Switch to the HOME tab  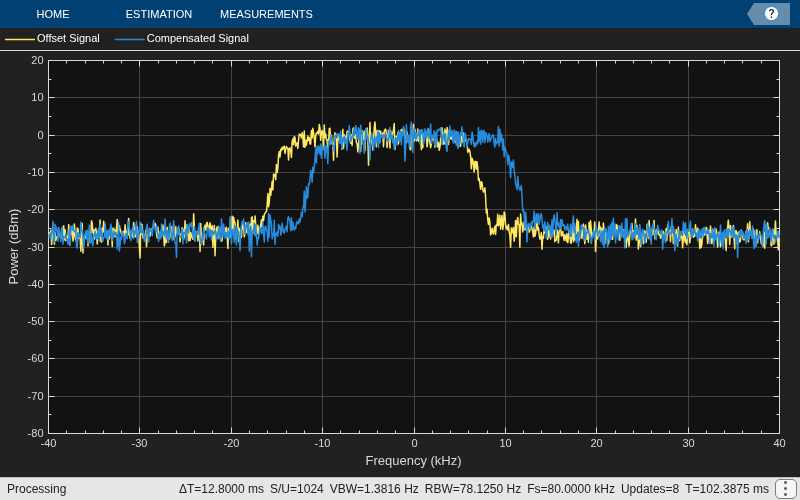(x=53, y=14)
